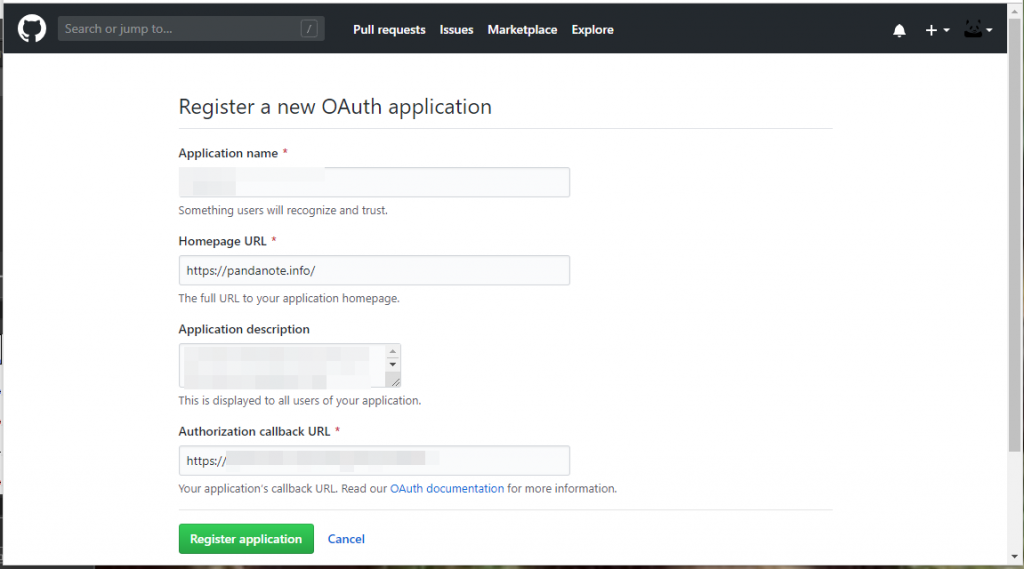This screenshot has height=569, width=1024.
Task: Click description textarea scroll up arrow
Action: click(393, 352)
